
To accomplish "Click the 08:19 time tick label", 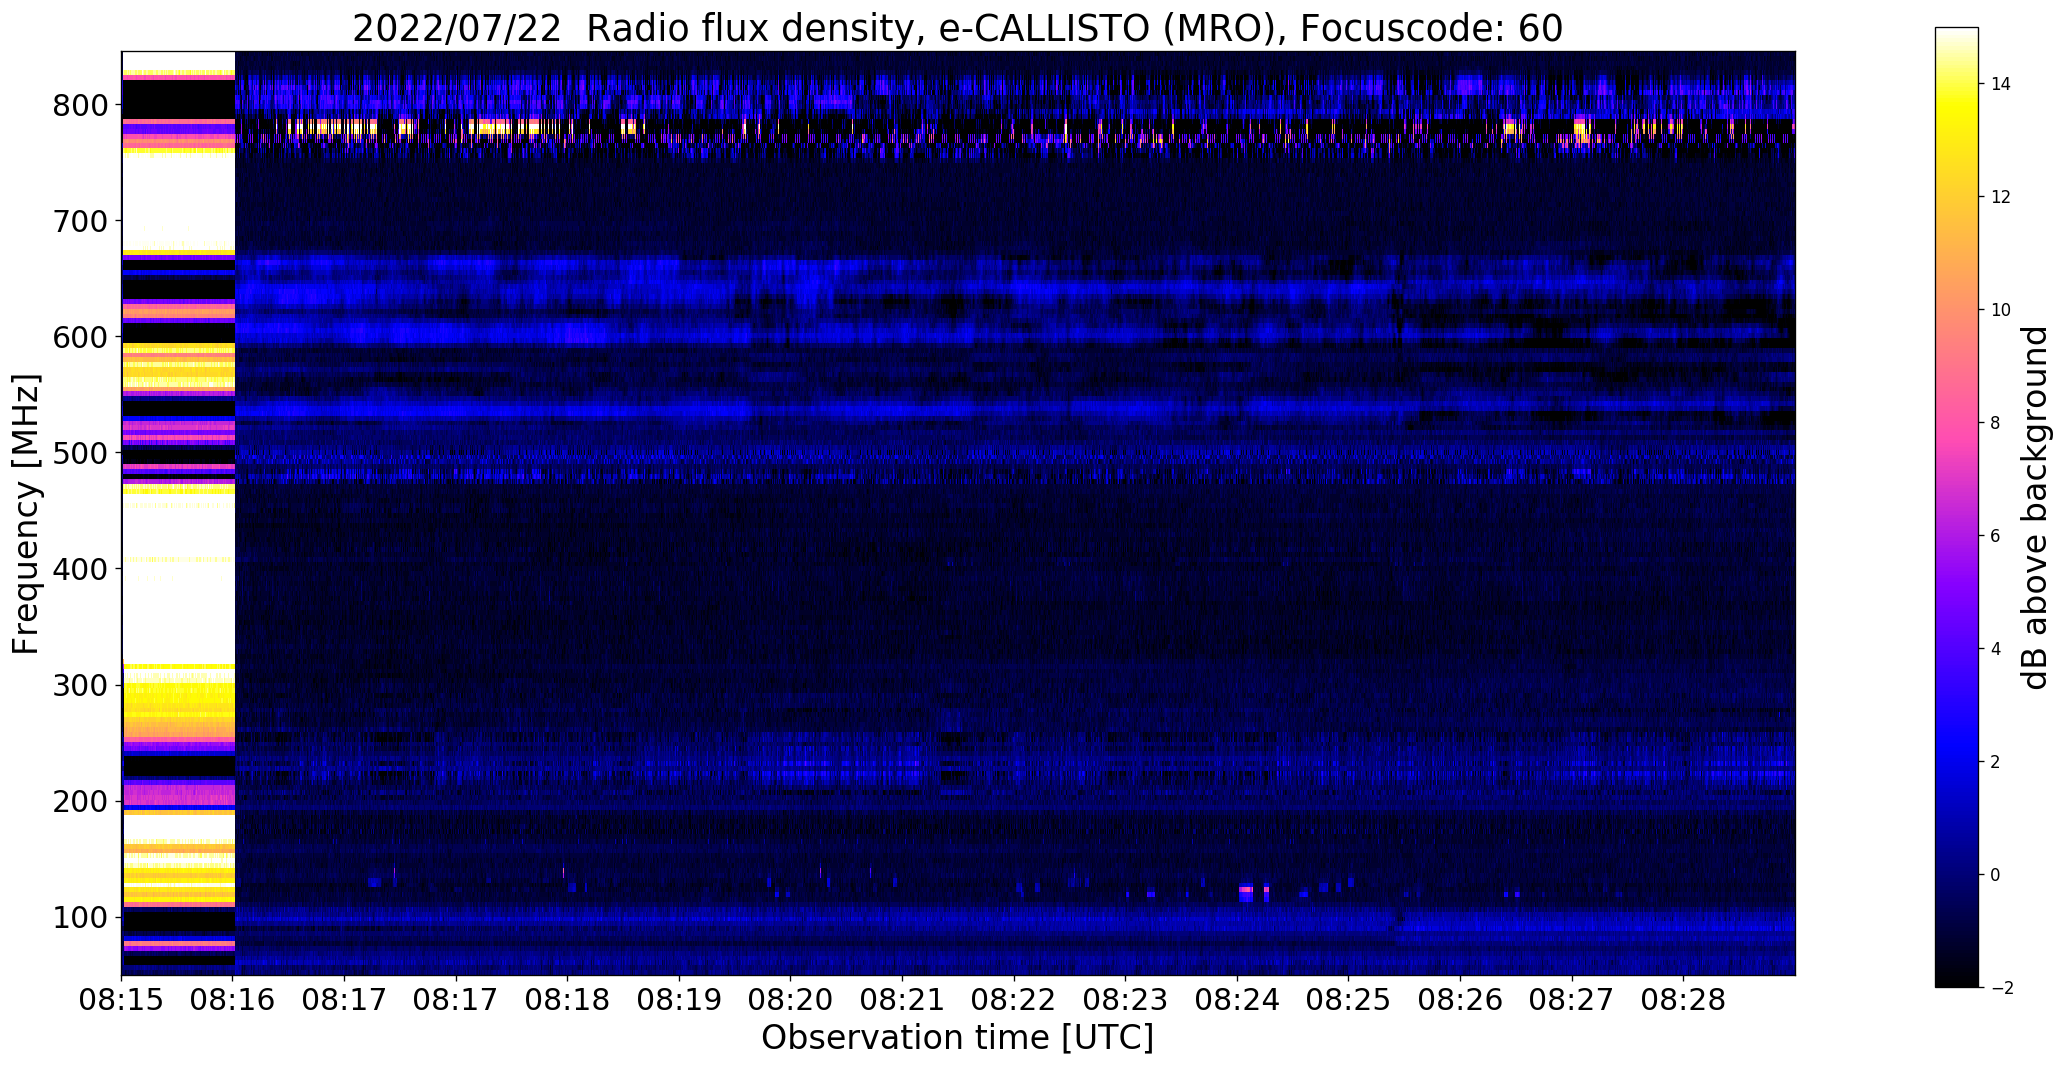I will click(679, 1000).
